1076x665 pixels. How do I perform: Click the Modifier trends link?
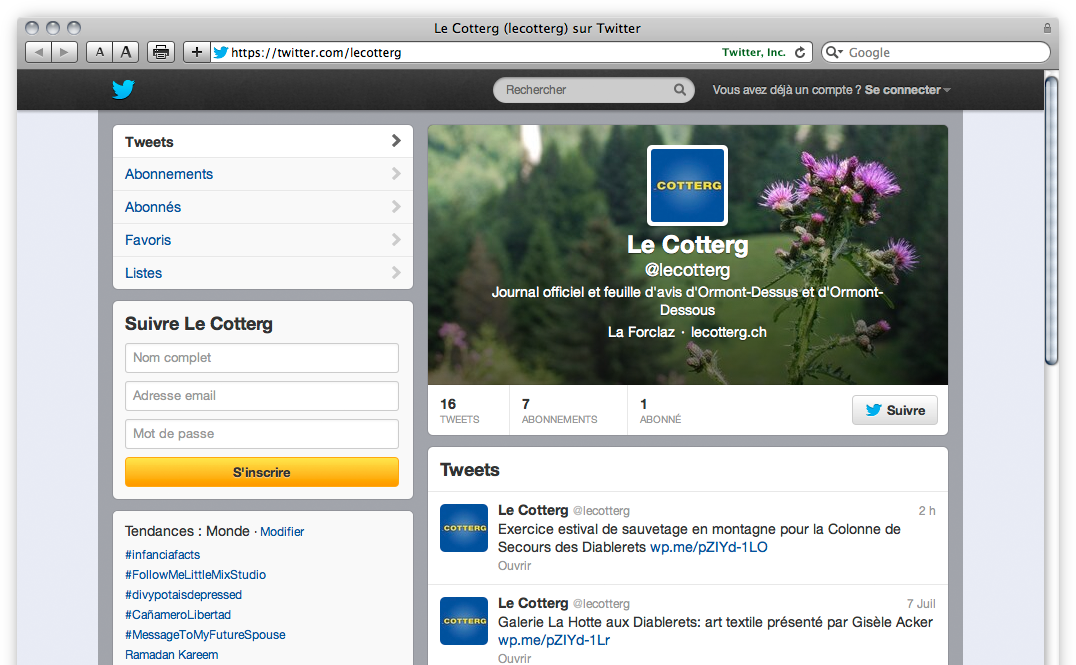click(x=282, y=532)
